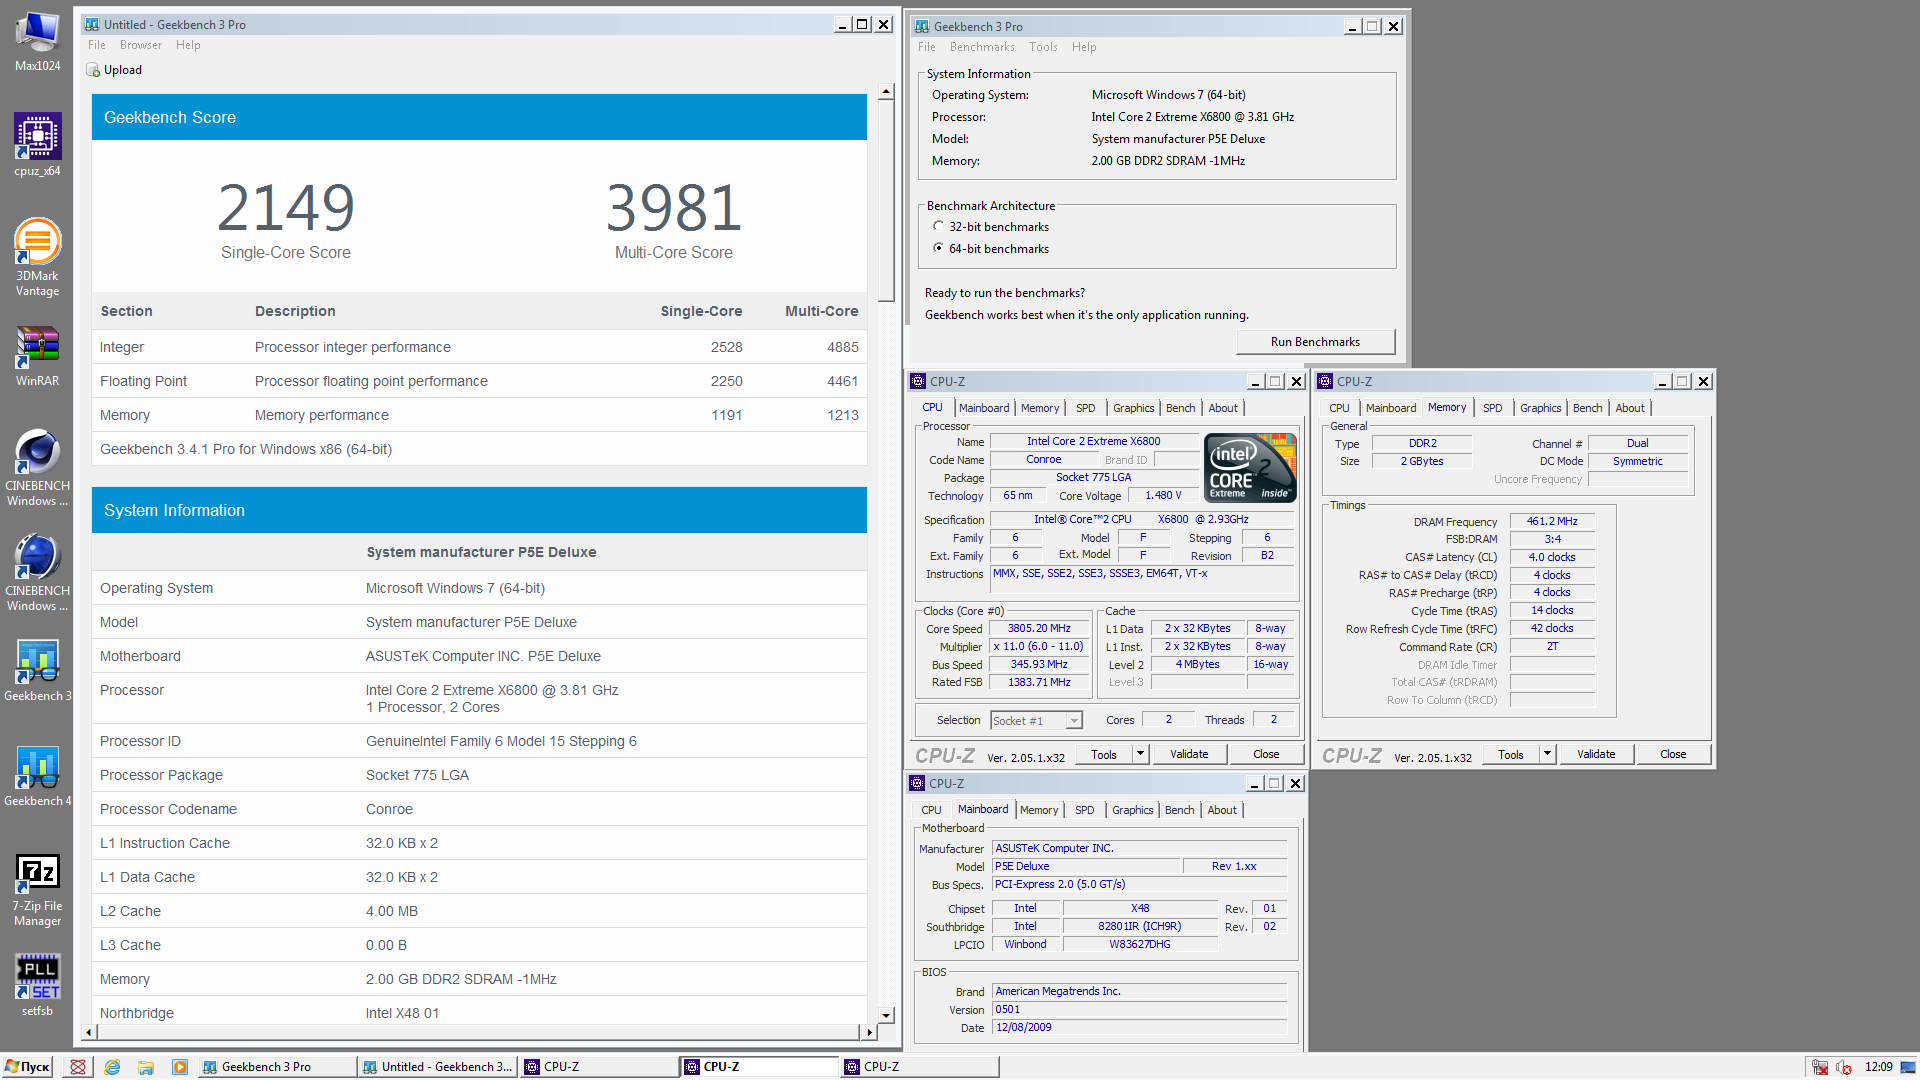The image size is (1920, 1080).
Task: Expand Tools dropdown arrow in CPU-Z Memory window
Action: tap(1547, 754)
